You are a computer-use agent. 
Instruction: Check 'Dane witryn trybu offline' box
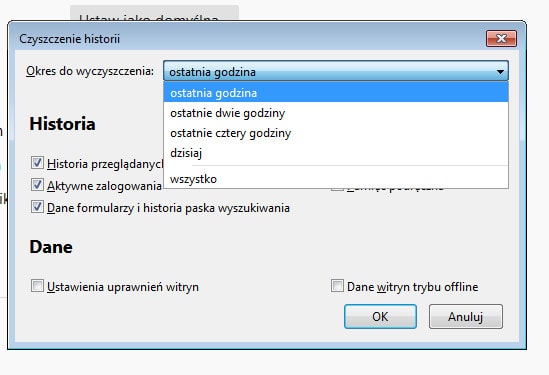point(337,286)
